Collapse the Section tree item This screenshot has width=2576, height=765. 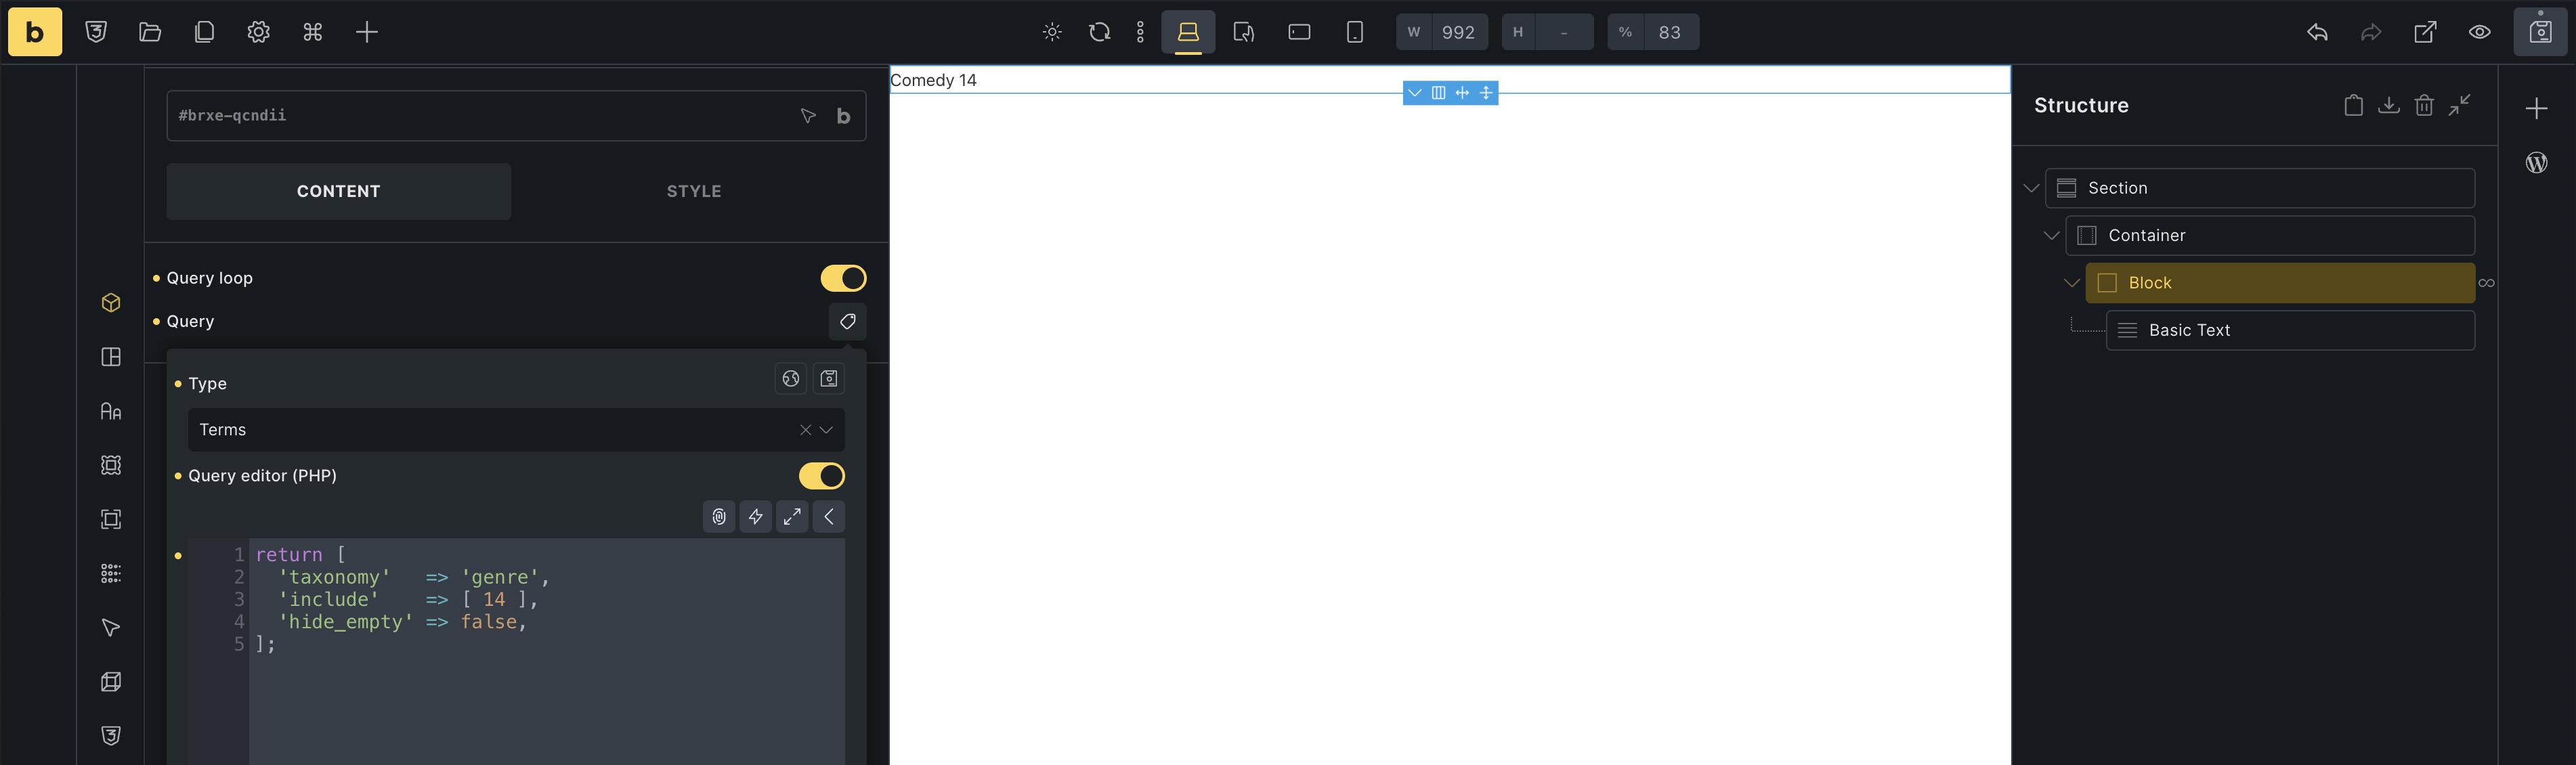tap(2031, 188)
